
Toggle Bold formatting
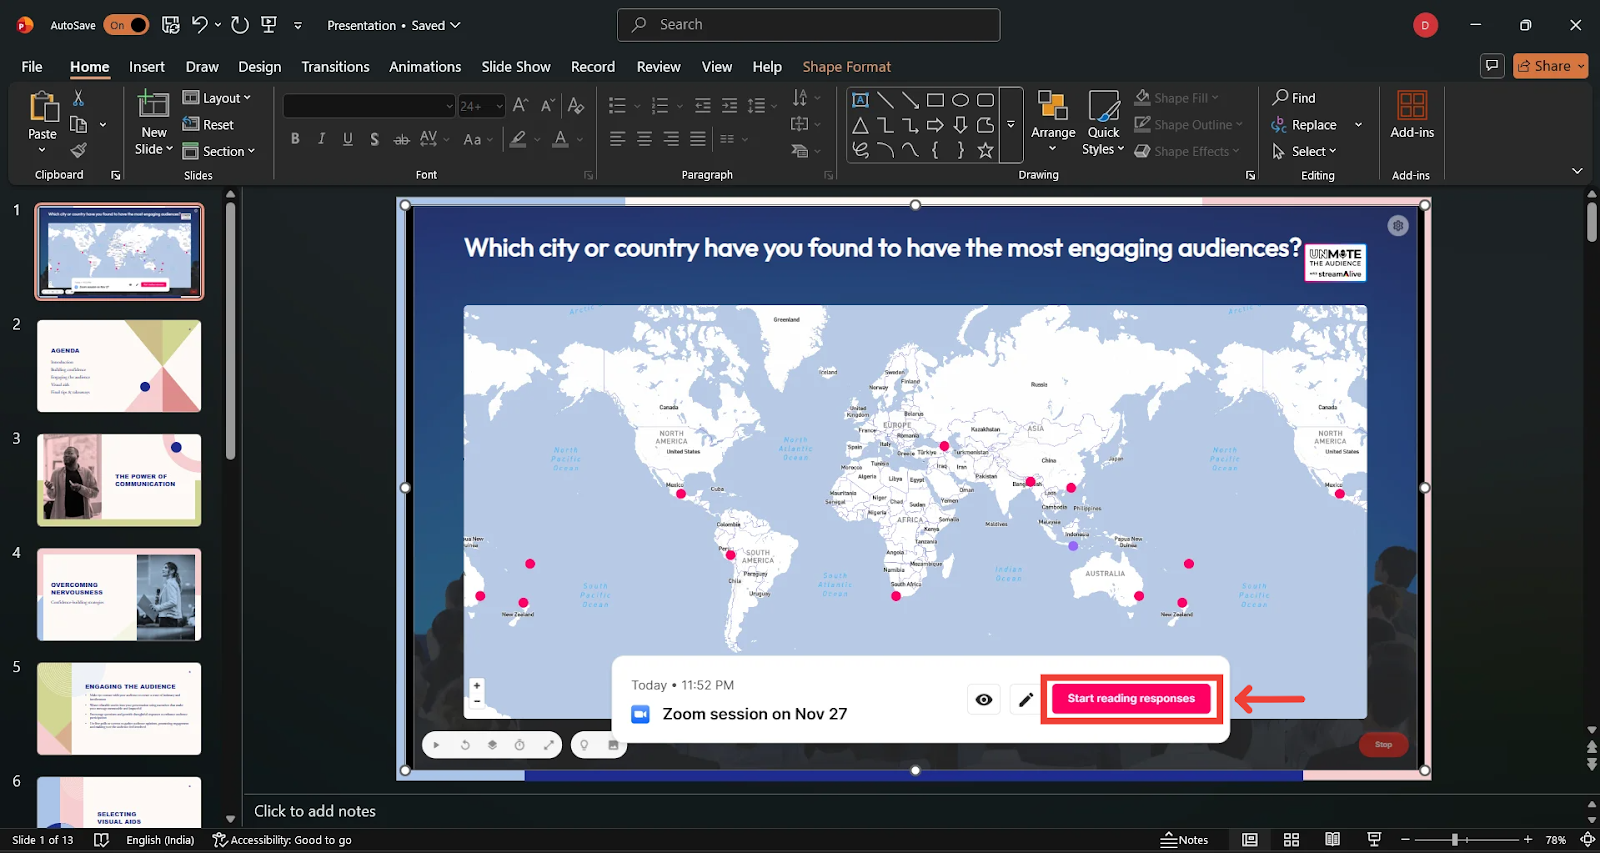[x=295, y=139]
